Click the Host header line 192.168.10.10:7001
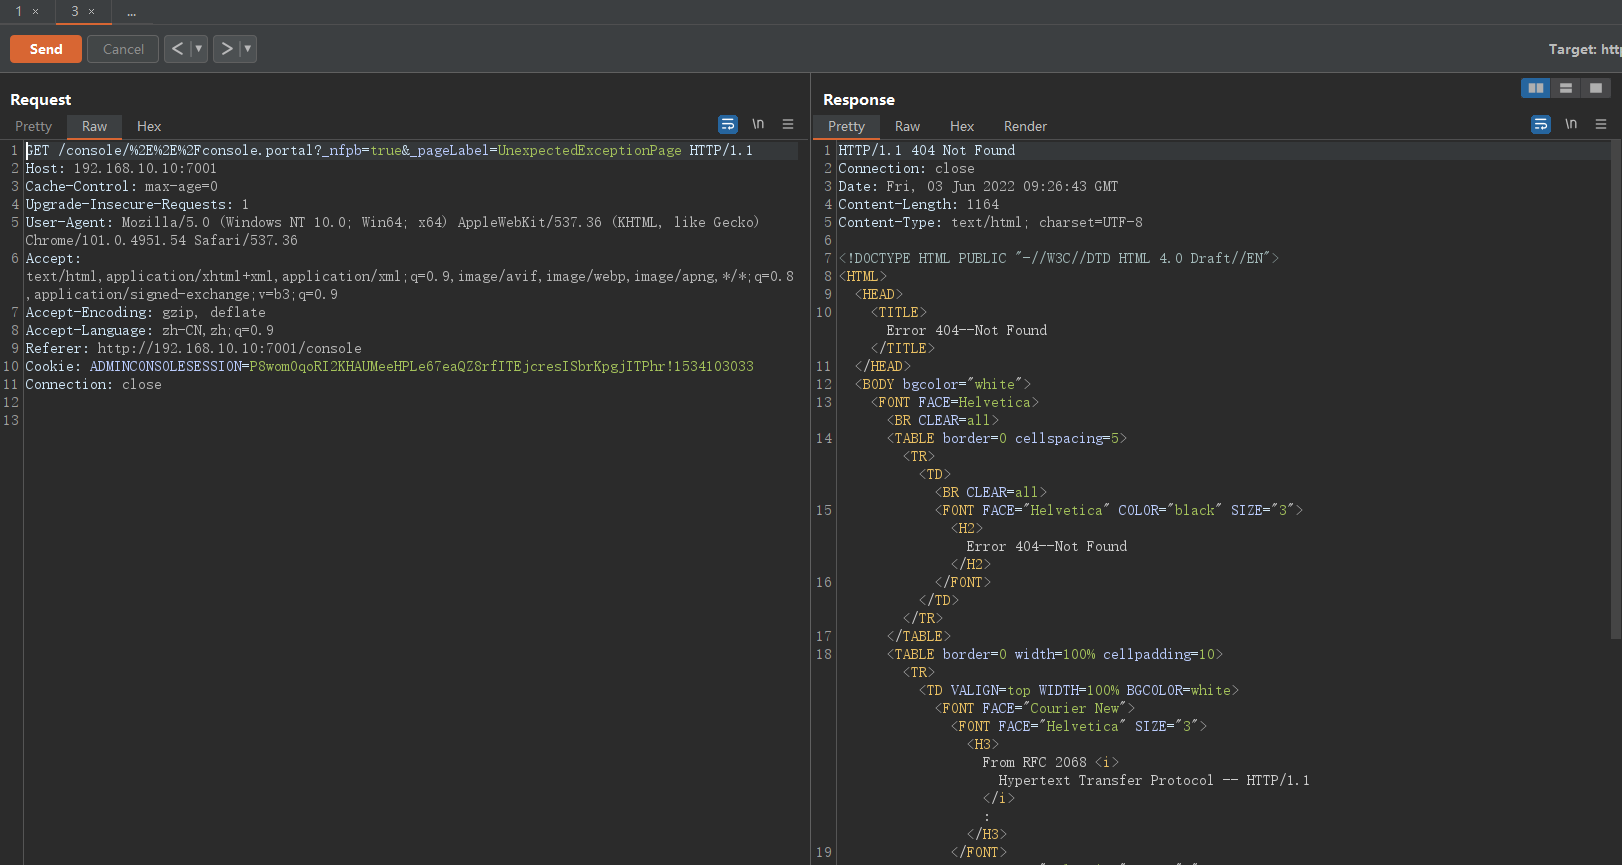Screen dimensions: 1622x865 point(121,168)
